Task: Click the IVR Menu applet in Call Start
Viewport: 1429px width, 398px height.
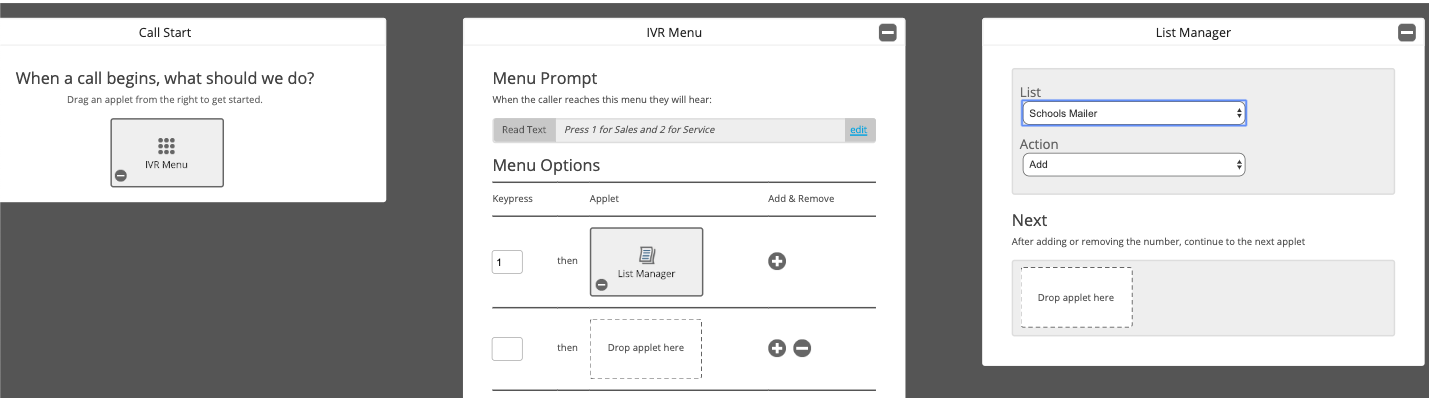Action: [x=167, y=153]
